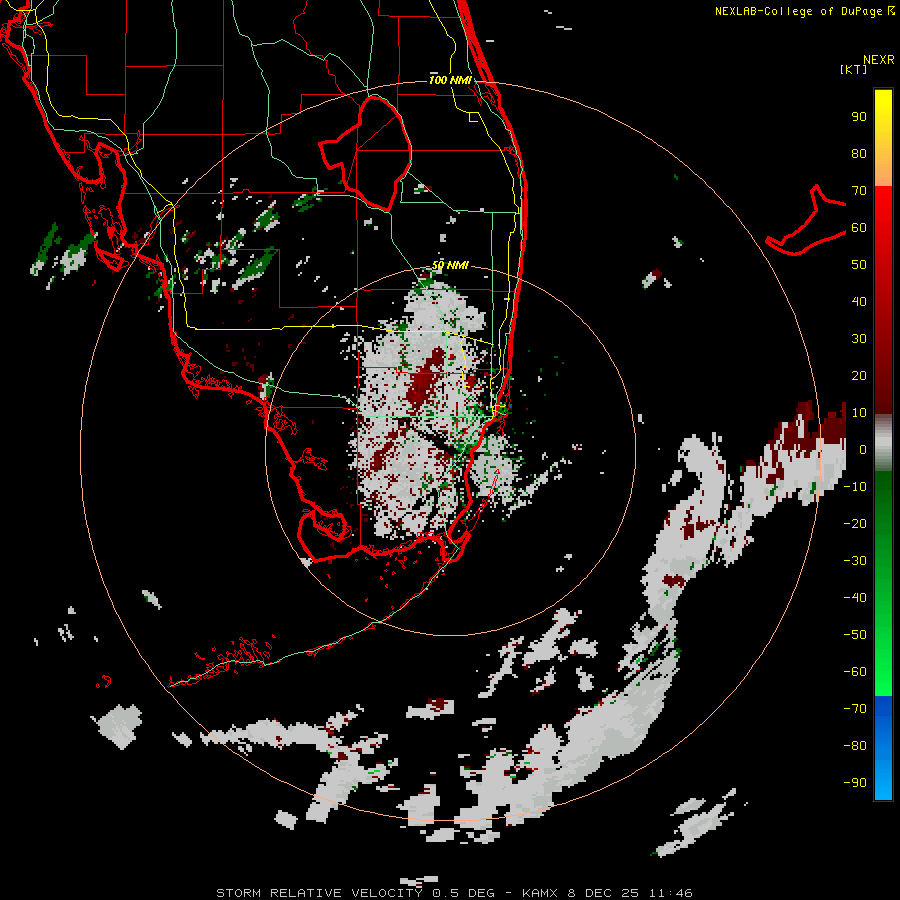The width and height of the screenshot is (900, 900).
Task: Click the 50 NMI range ring label
Action: click(x=450, y=265)
